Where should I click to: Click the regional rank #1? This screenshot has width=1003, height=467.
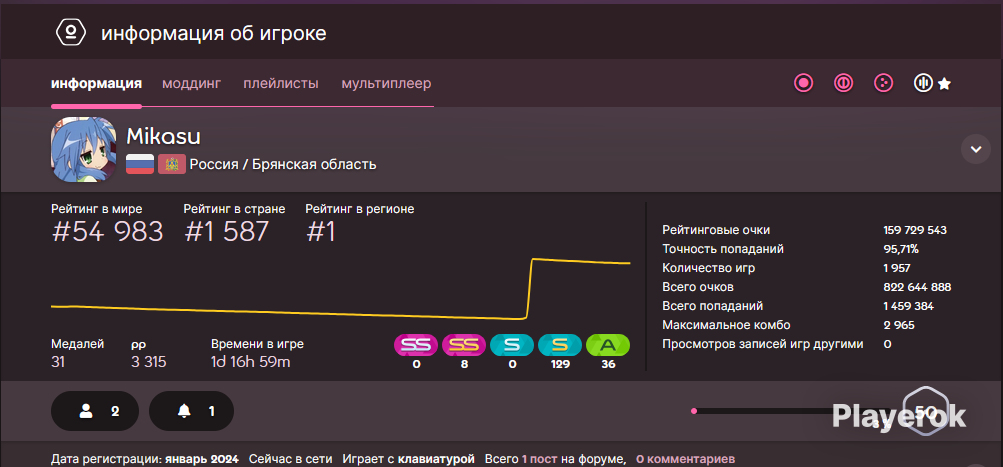320,232
